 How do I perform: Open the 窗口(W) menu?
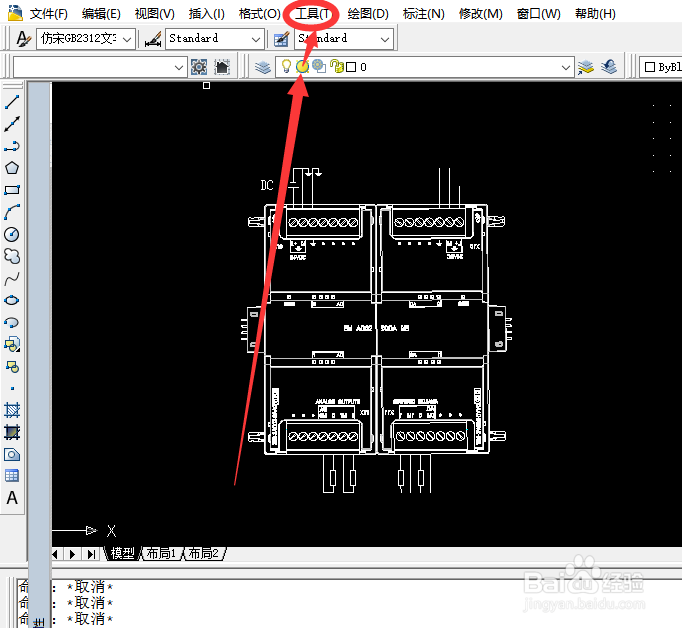coord(538,14)
